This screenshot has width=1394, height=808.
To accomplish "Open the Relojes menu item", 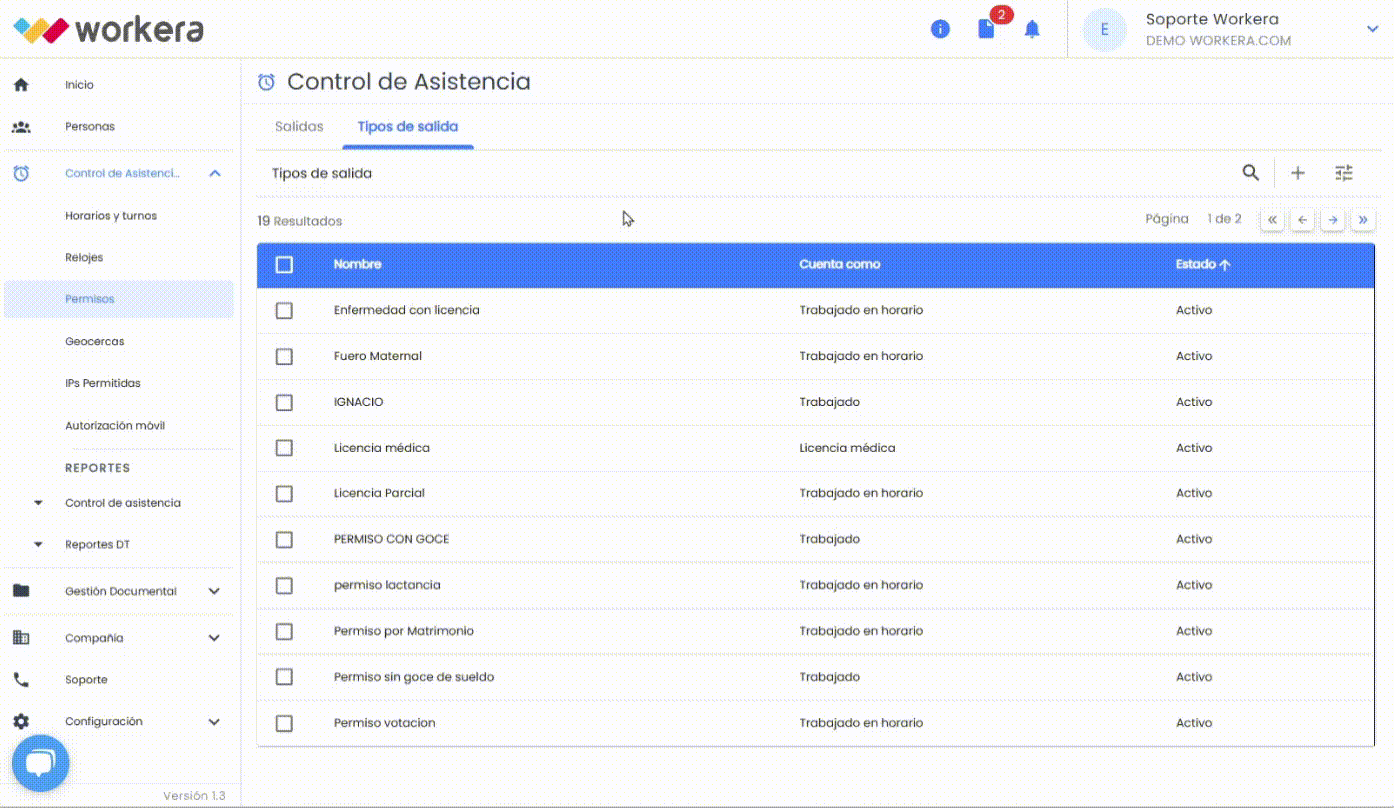I will (84, 258).
